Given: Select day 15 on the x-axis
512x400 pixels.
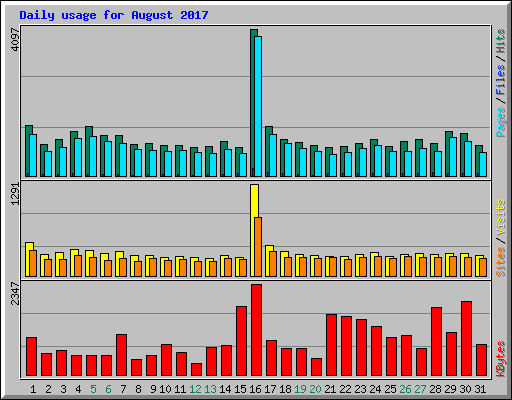Looking at the screenshot, I should tap(240, 389).
